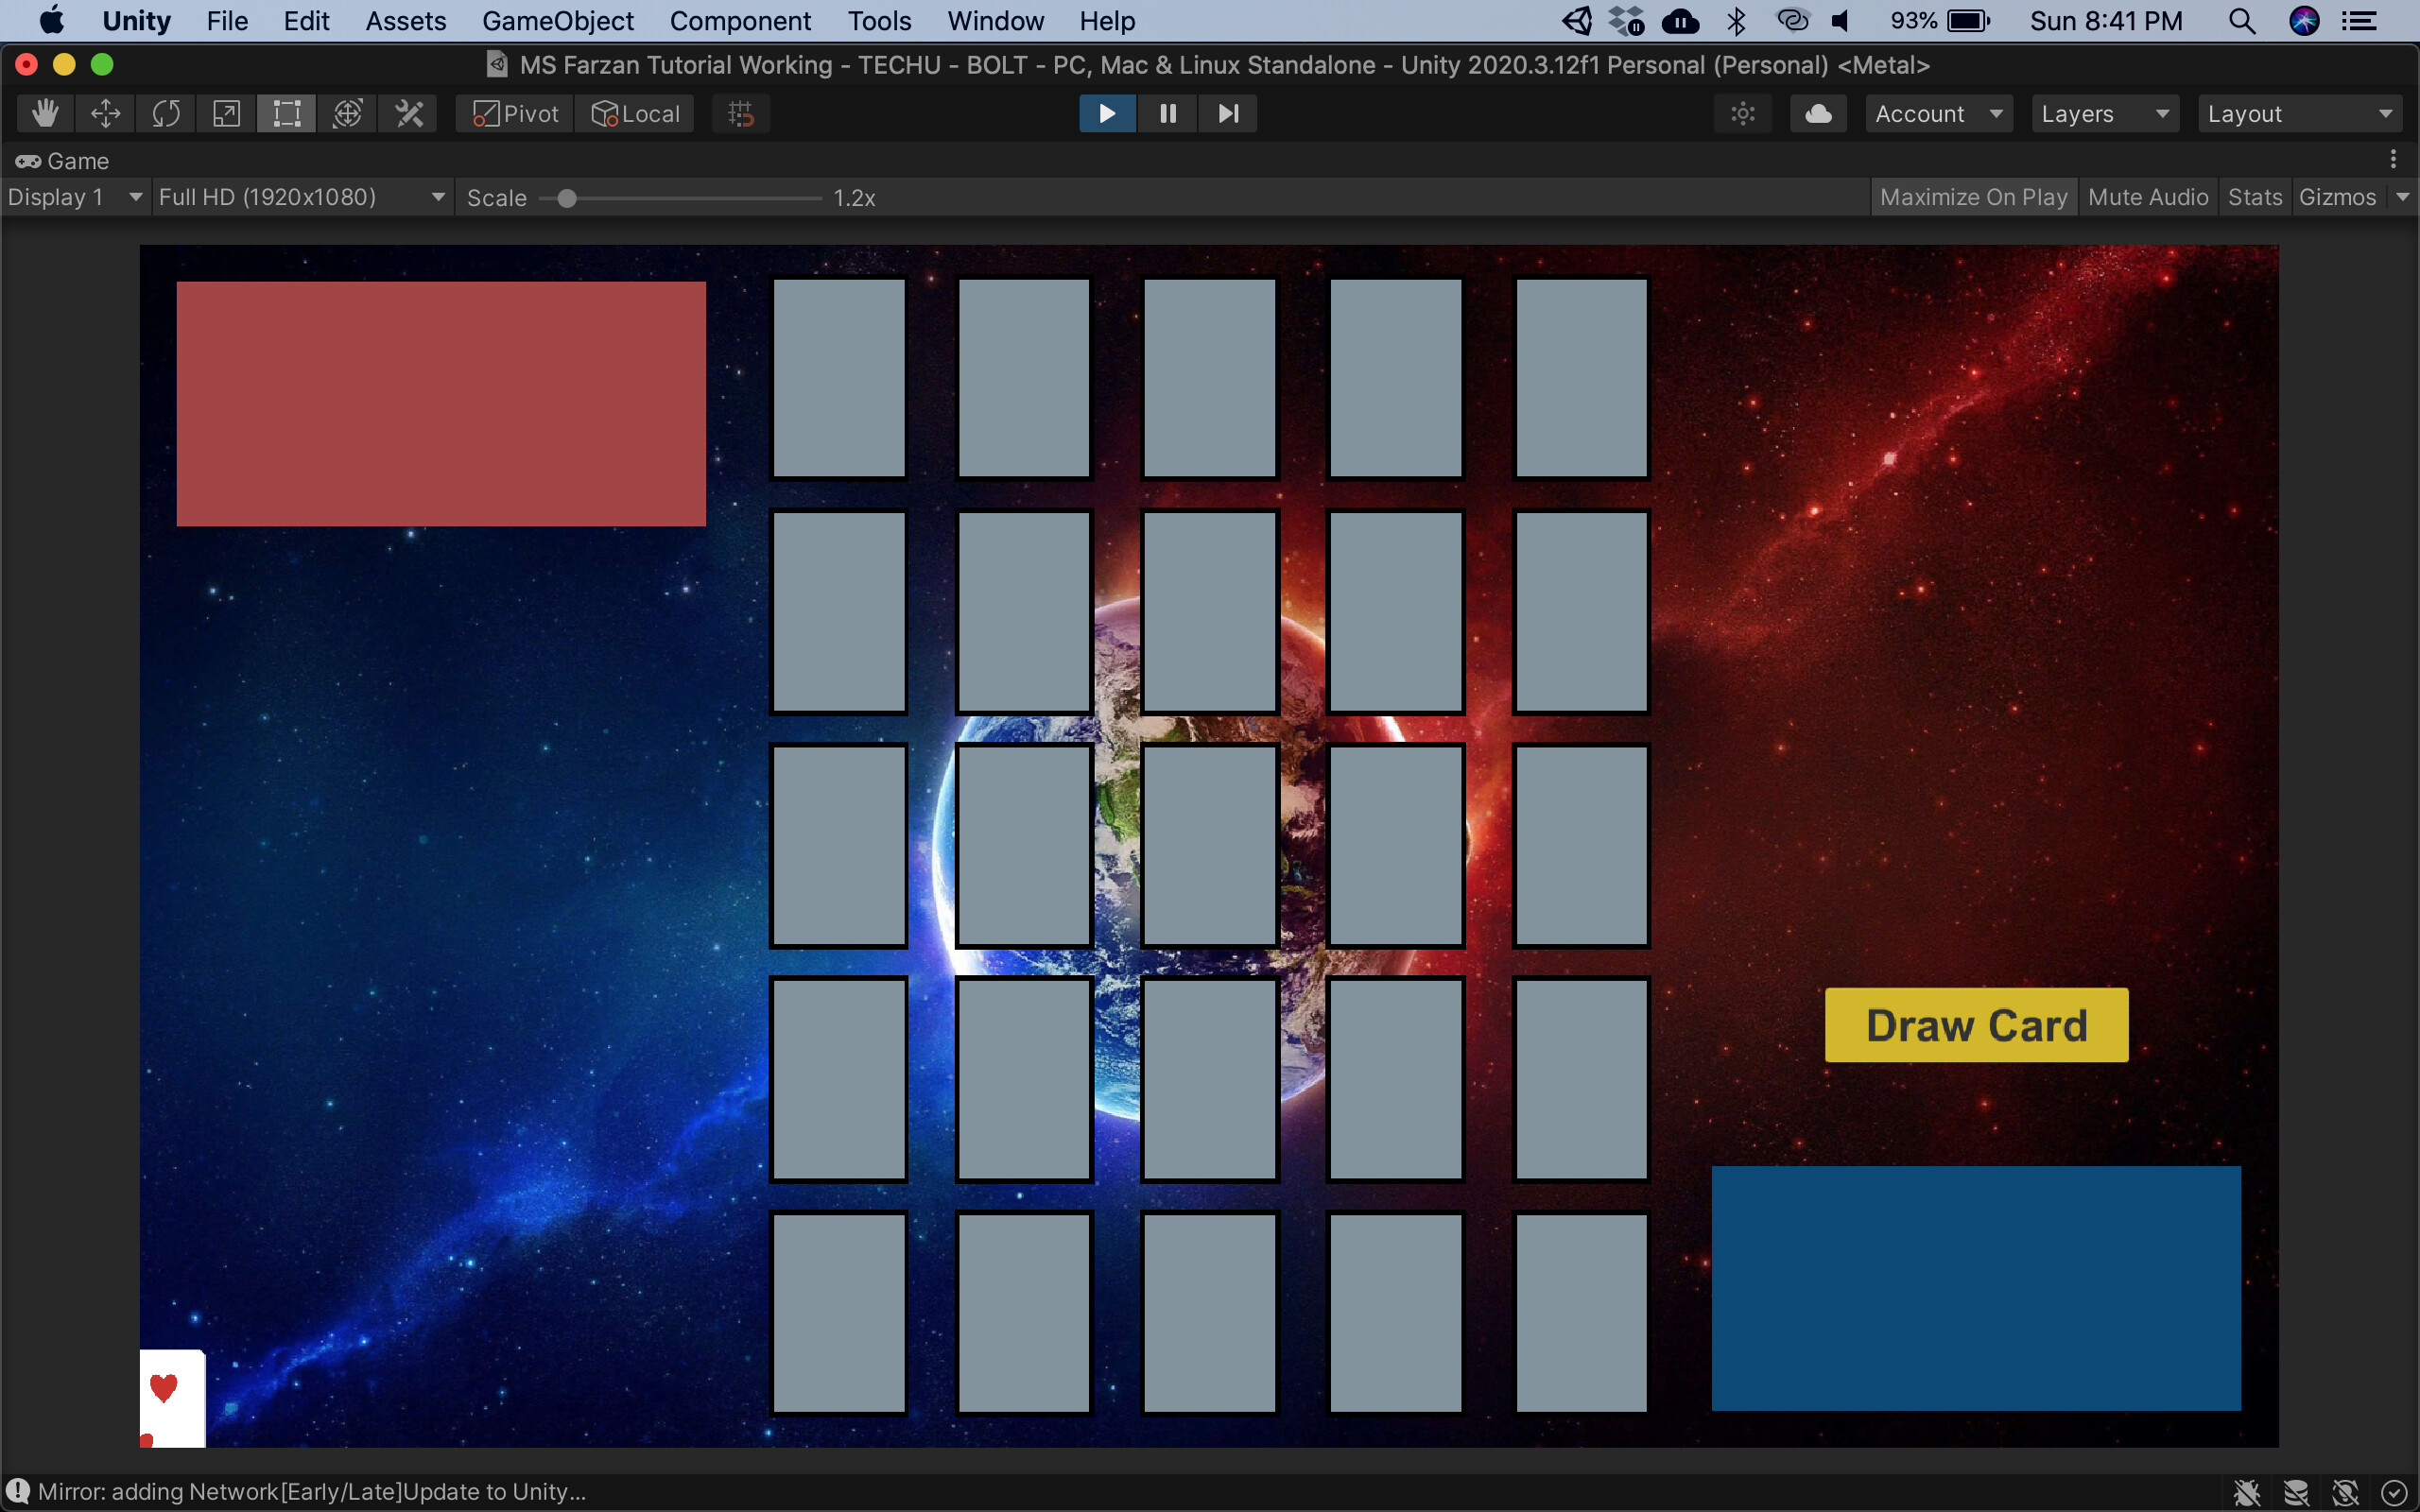Screen dimensions: 2420x1512
Task: Toggle Maximize On Play
Action: (x=1973, y=196)
